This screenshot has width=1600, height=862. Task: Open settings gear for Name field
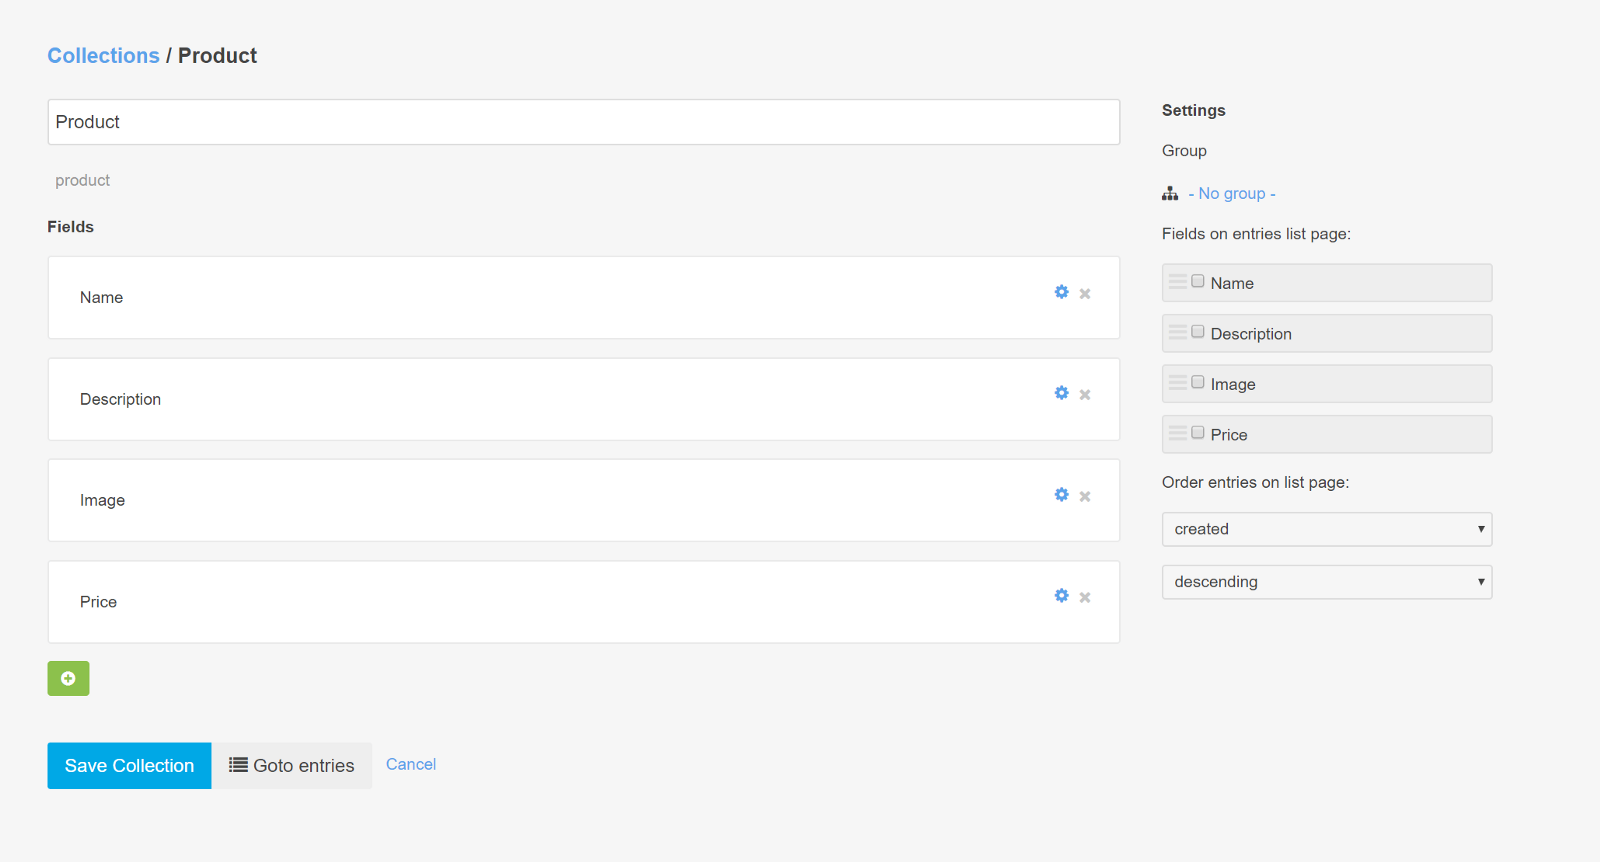click(1061, 292)
